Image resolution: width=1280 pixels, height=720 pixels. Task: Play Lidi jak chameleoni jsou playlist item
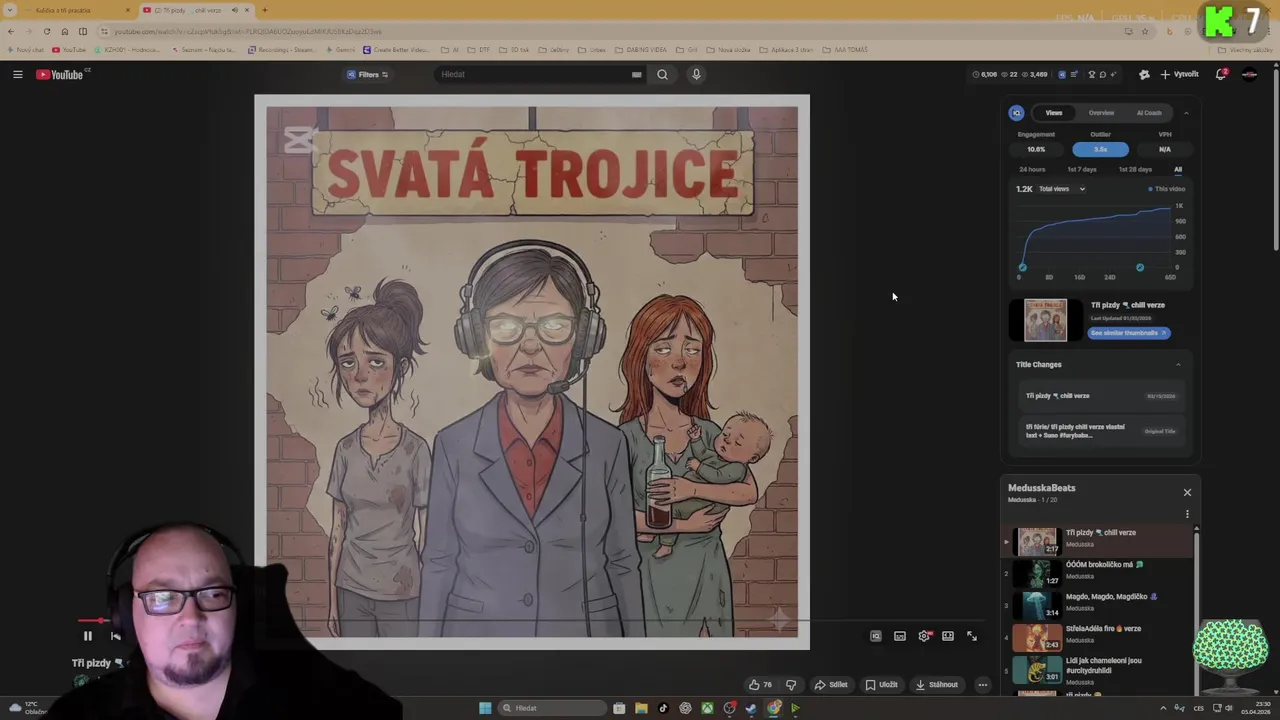[x=1097, y=669]
